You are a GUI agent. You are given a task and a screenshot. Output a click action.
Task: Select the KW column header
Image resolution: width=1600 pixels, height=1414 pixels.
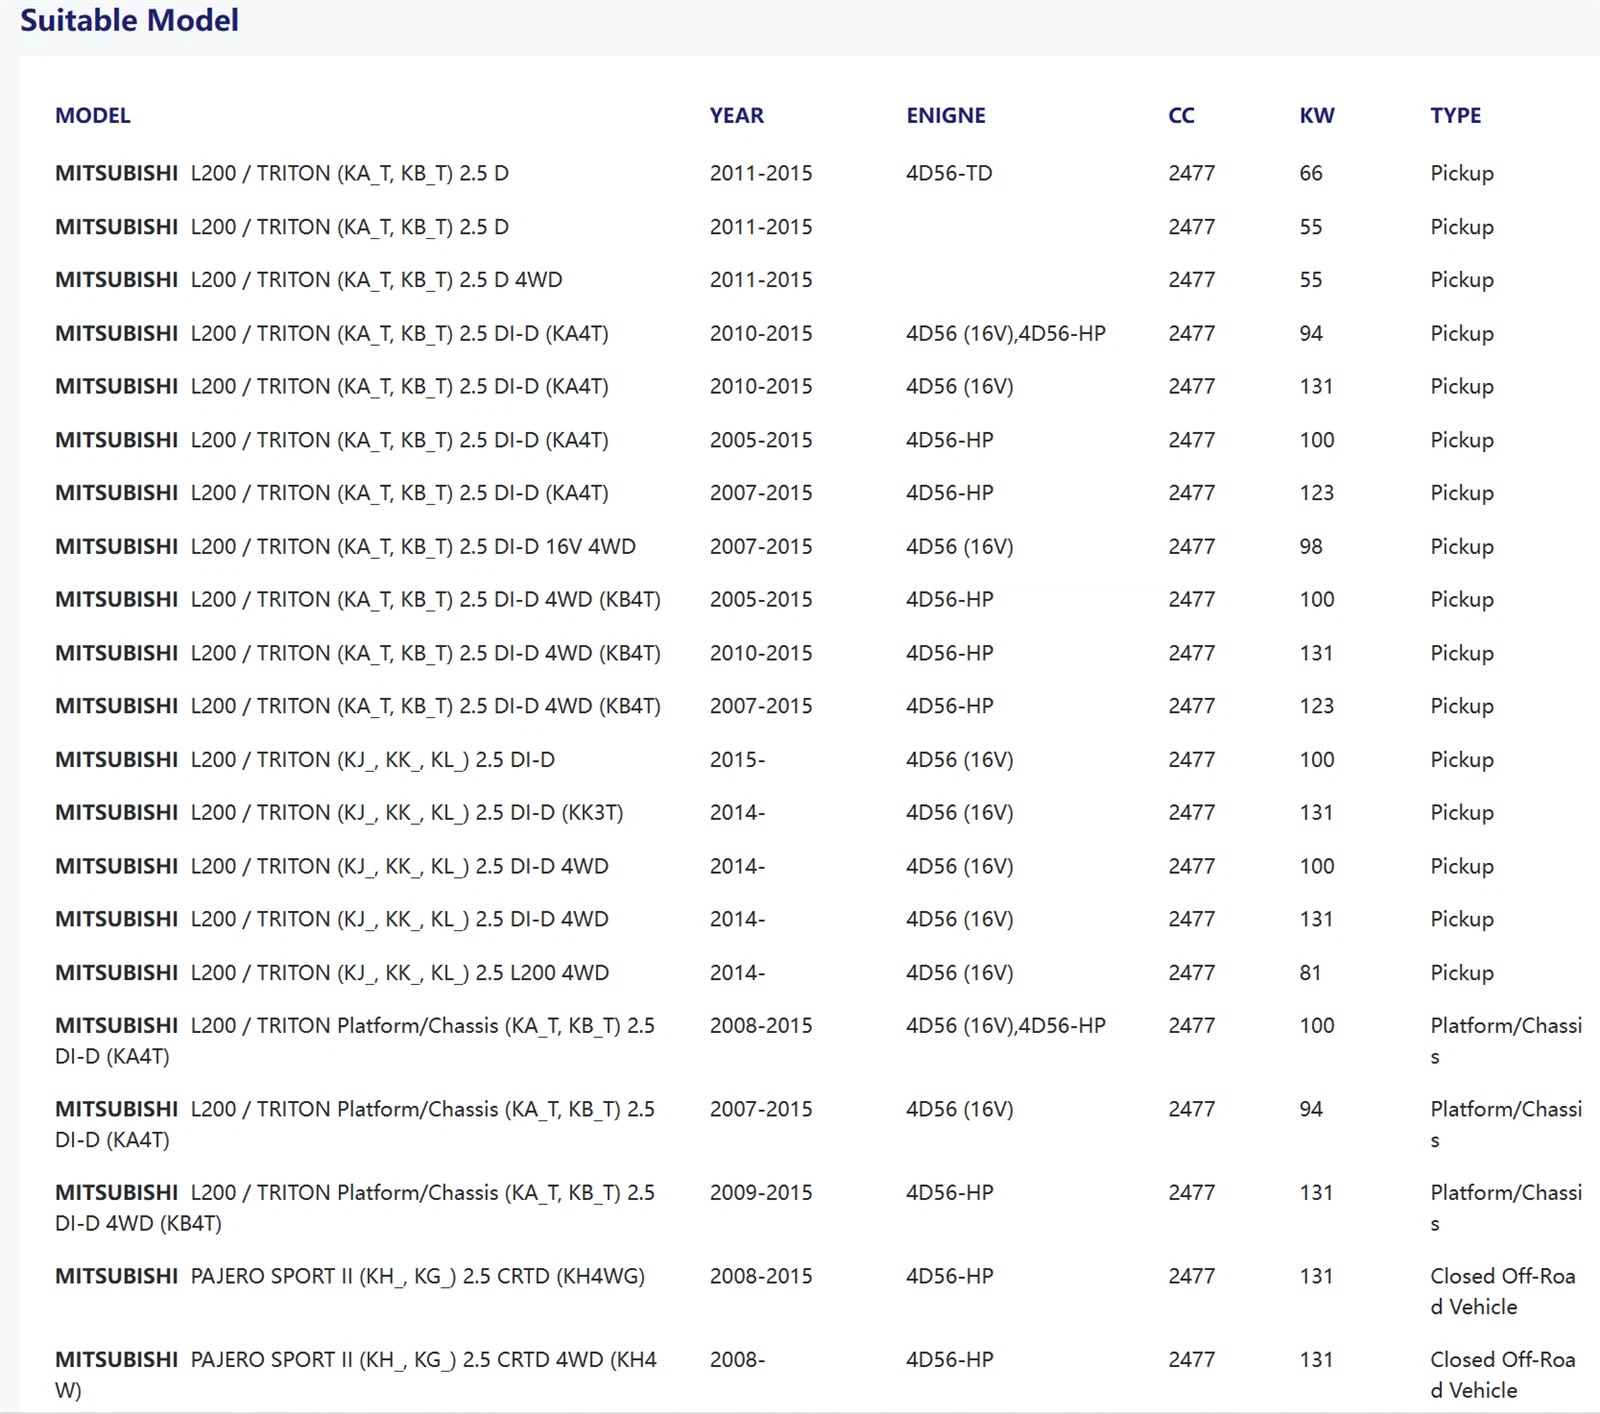[x=1317, y=115]
